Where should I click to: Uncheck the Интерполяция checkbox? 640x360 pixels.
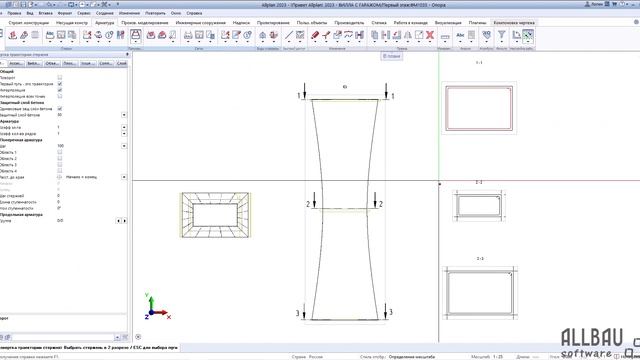pos(60,90)
